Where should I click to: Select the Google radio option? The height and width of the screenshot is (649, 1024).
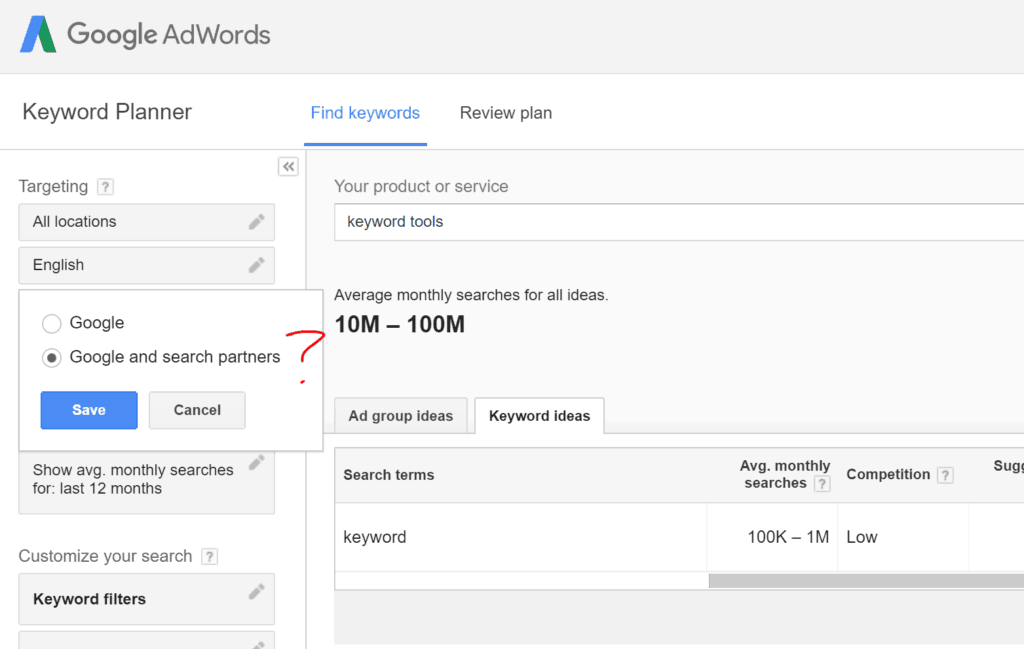coord(52,323)
